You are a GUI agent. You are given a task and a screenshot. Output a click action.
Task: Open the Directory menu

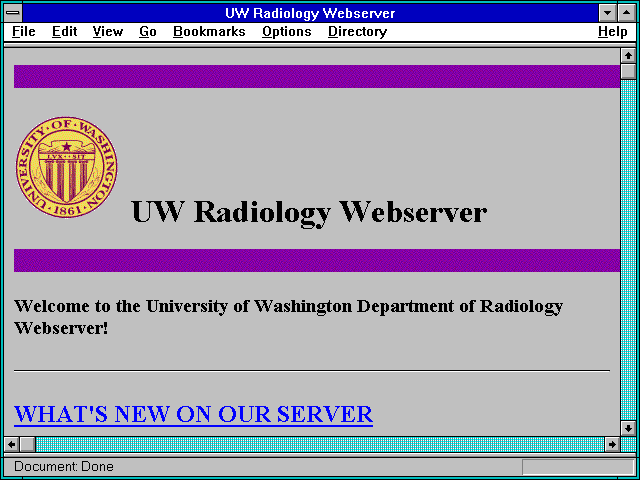click(x=358, y=32)
